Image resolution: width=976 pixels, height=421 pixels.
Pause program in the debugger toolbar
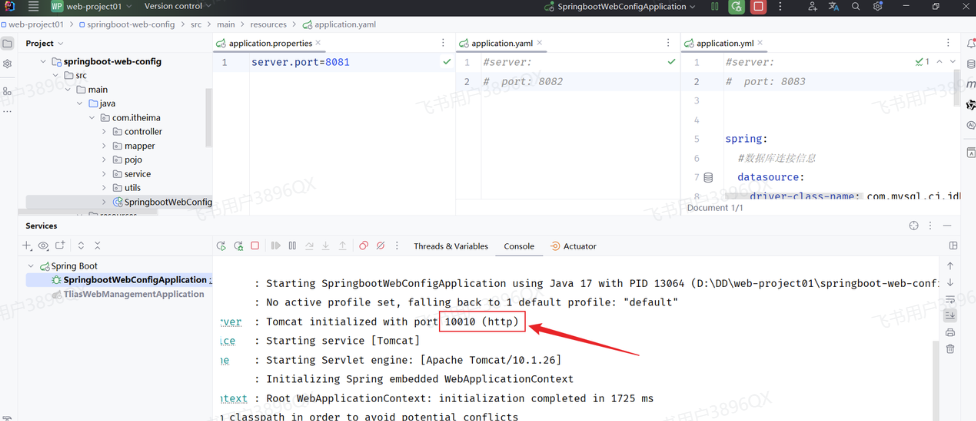click(x=293, y=246)
